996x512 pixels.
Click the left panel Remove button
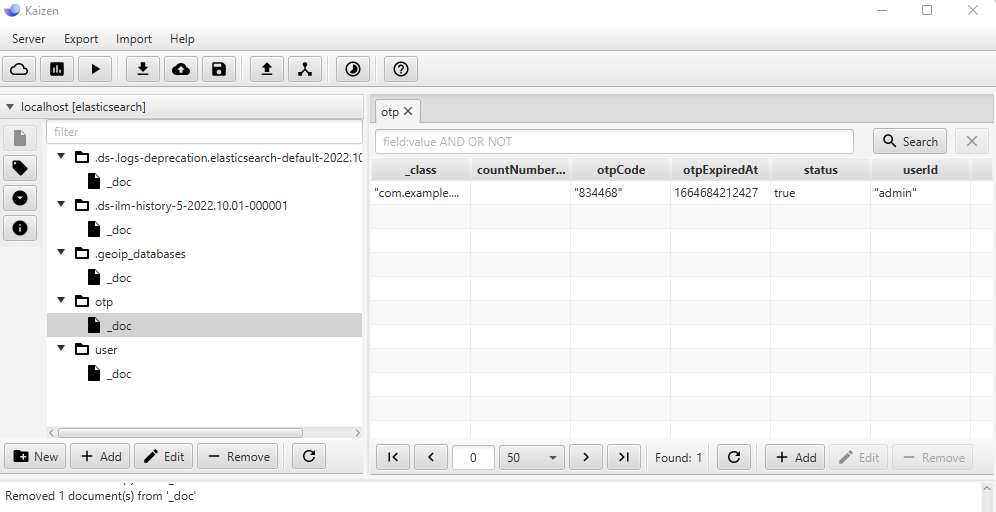238,456
